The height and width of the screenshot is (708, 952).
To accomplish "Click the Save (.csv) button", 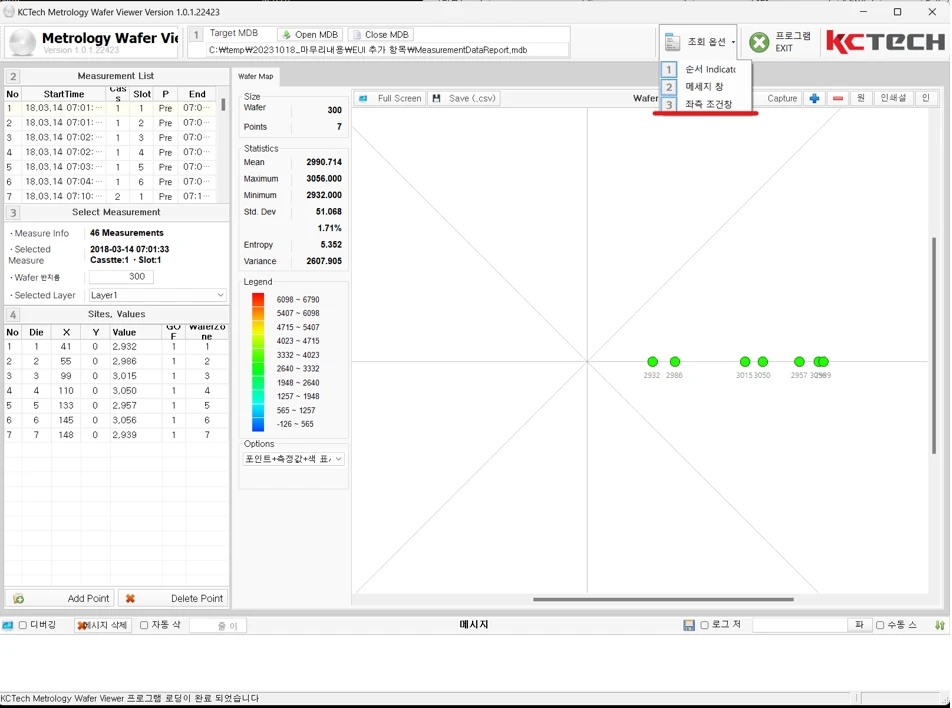I will coord(464,98).
